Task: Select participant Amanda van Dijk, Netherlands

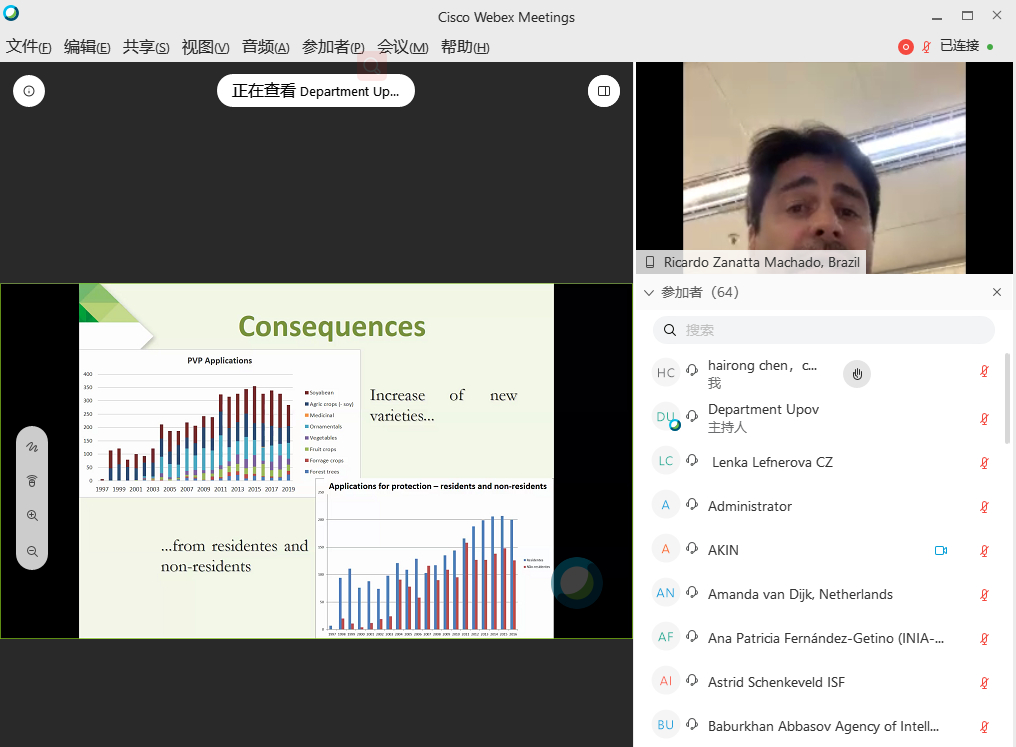Action: 823,594
